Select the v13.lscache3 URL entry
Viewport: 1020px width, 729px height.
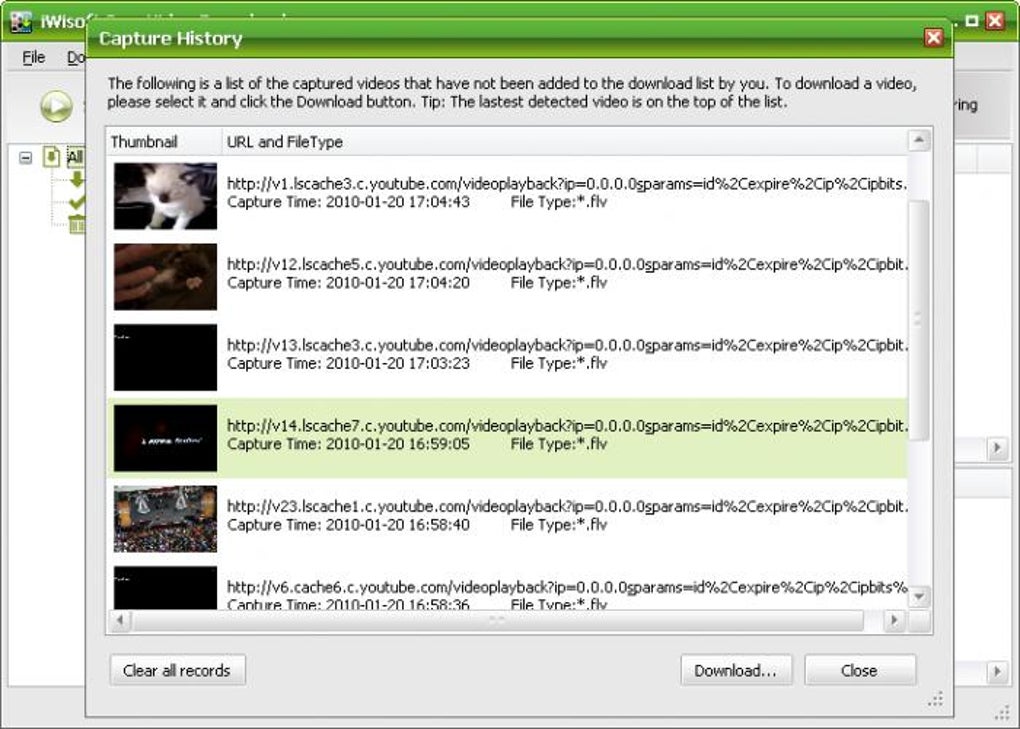tap(566, 345)
